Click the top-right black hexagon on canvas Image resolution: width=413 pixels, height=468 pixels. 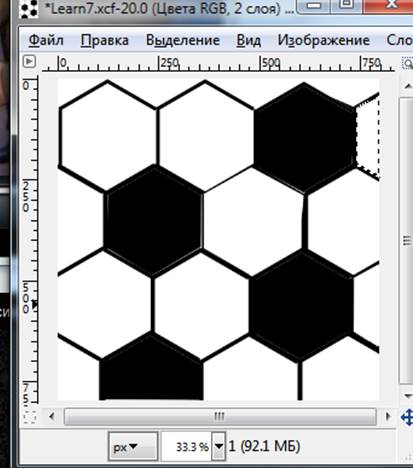304,137
